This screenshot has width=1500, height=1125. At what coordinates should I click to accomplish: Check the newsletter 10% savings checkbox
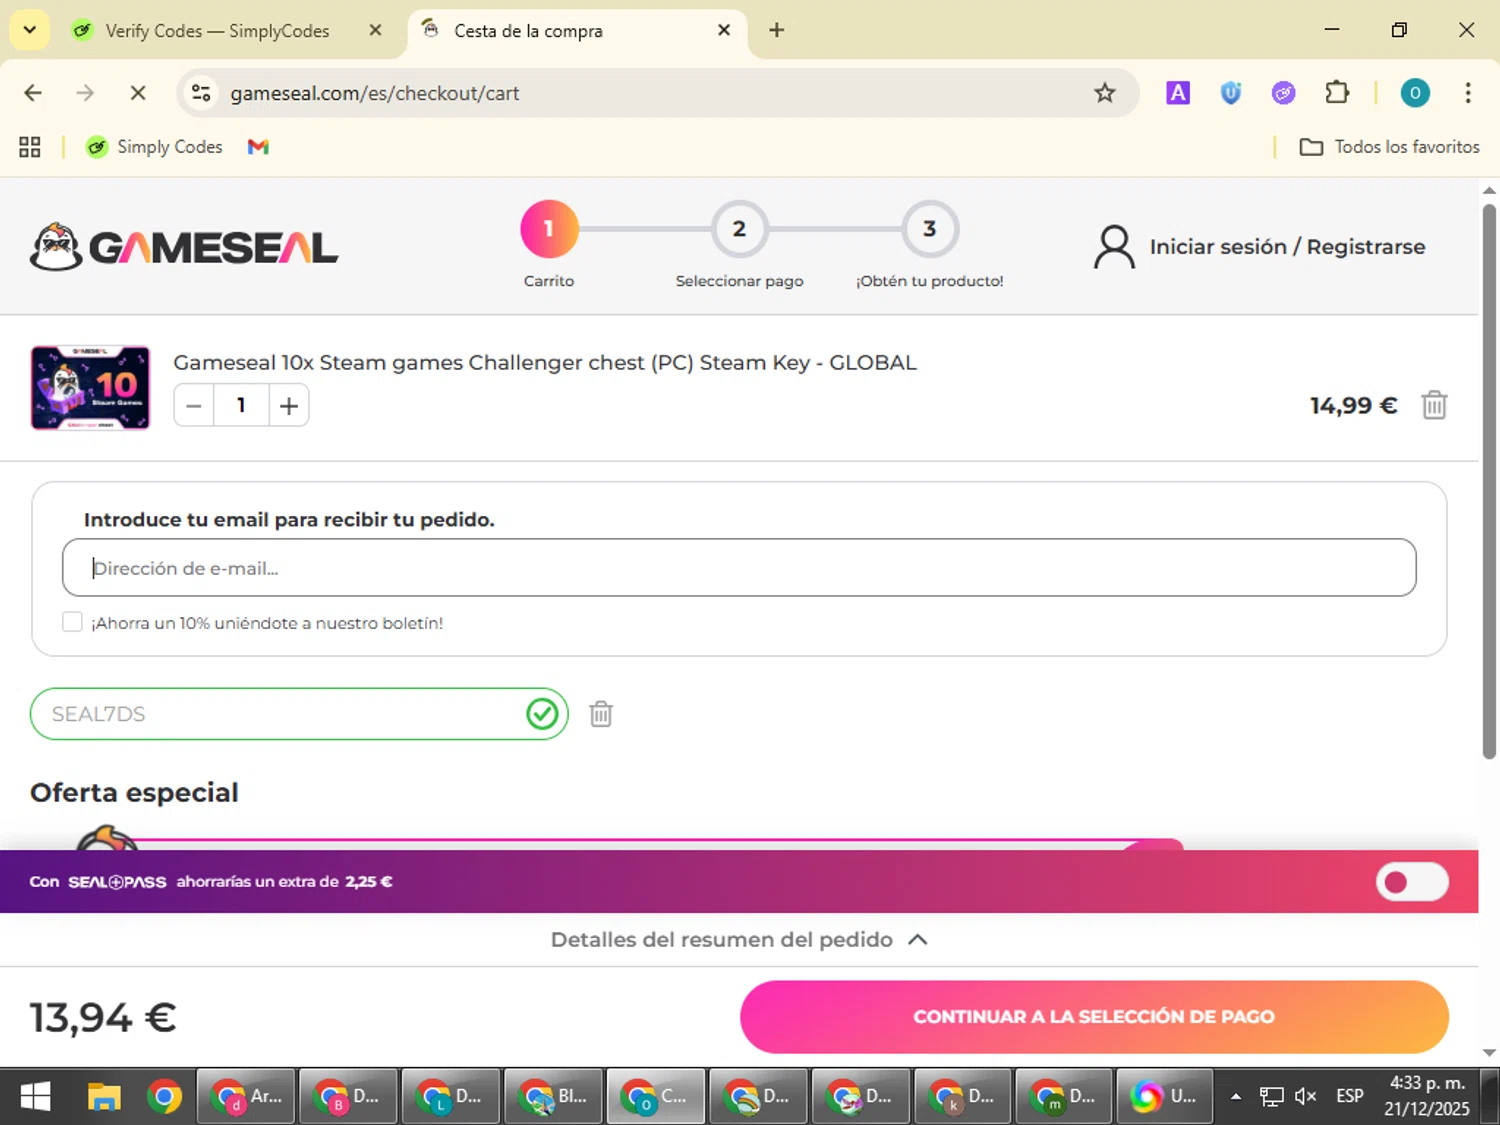click(72, 622)
